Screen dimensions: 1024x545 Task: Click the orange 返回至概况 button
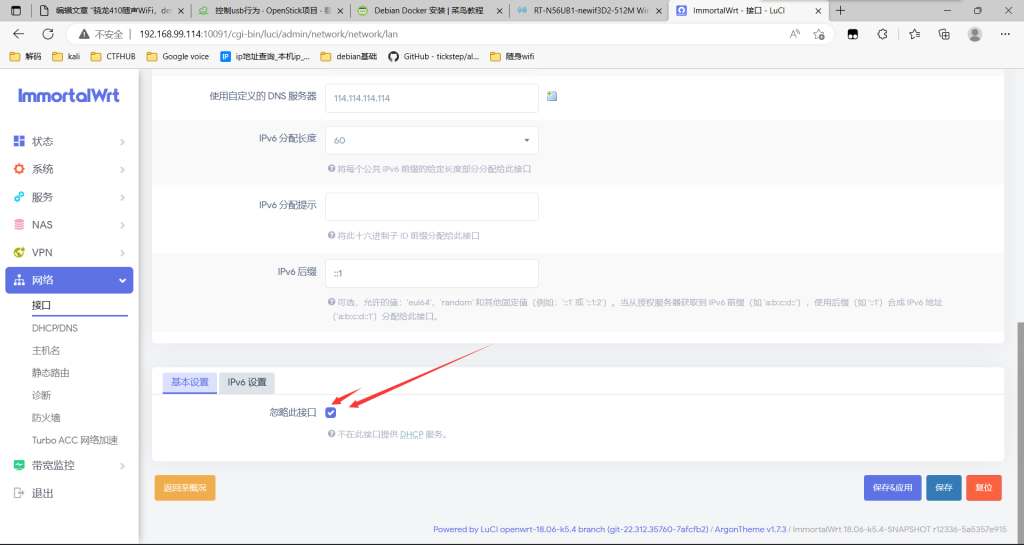pyautogui.click(x=185, y=487)
